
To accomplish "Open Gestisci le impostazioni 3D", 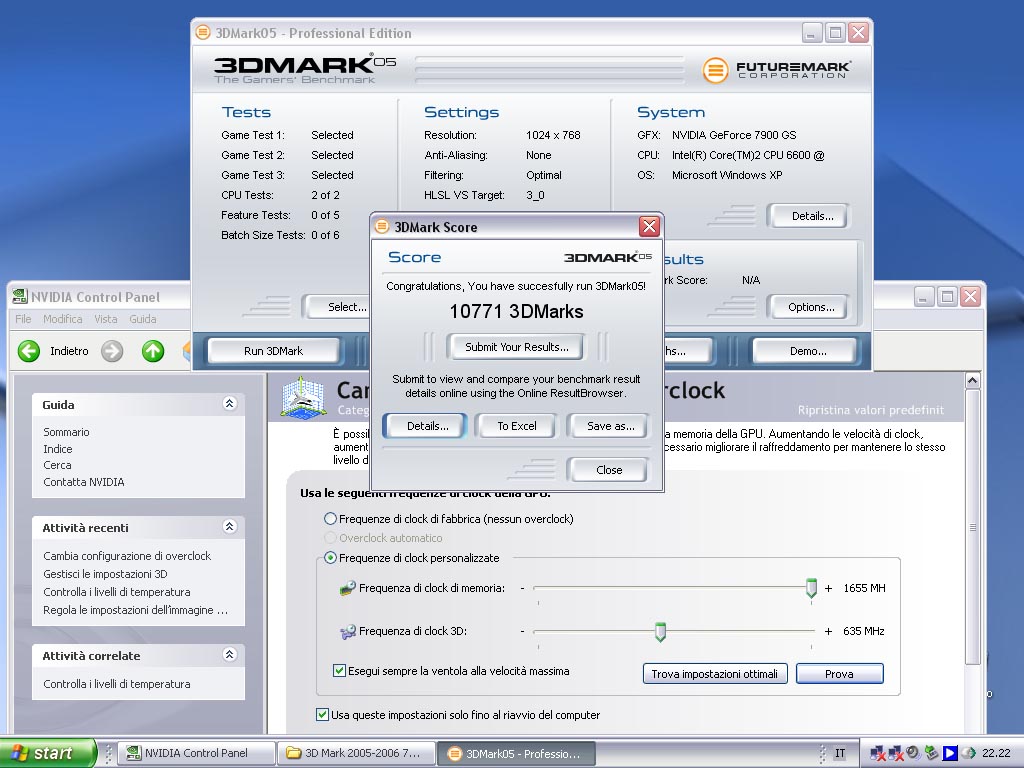I will [x=105, y=574].
